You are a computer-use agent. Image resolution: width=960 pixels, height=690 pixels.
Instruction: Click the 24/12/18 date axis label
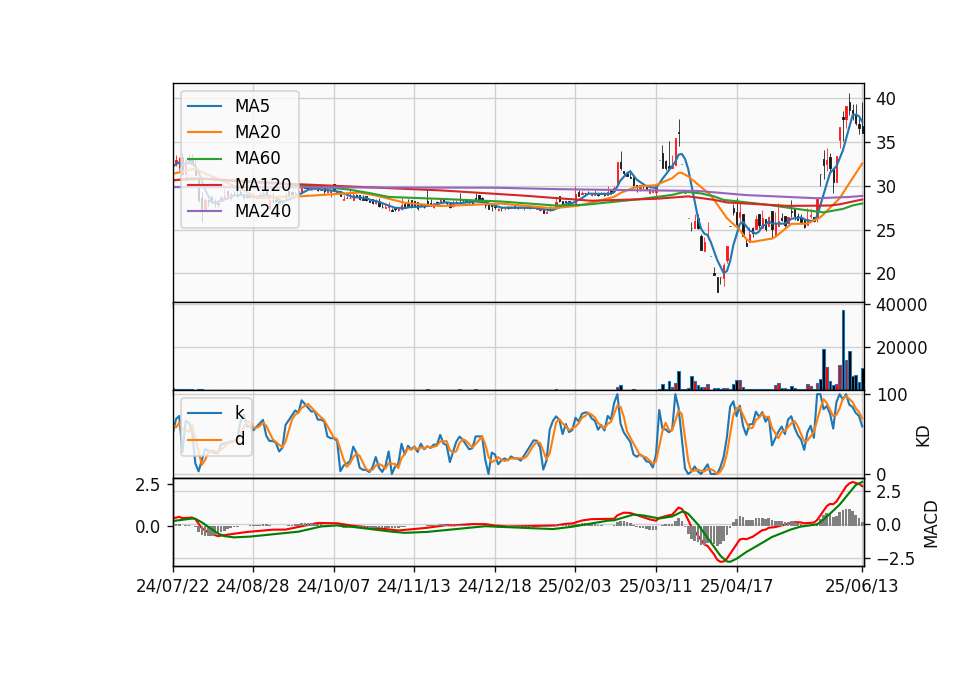point(495,586)
